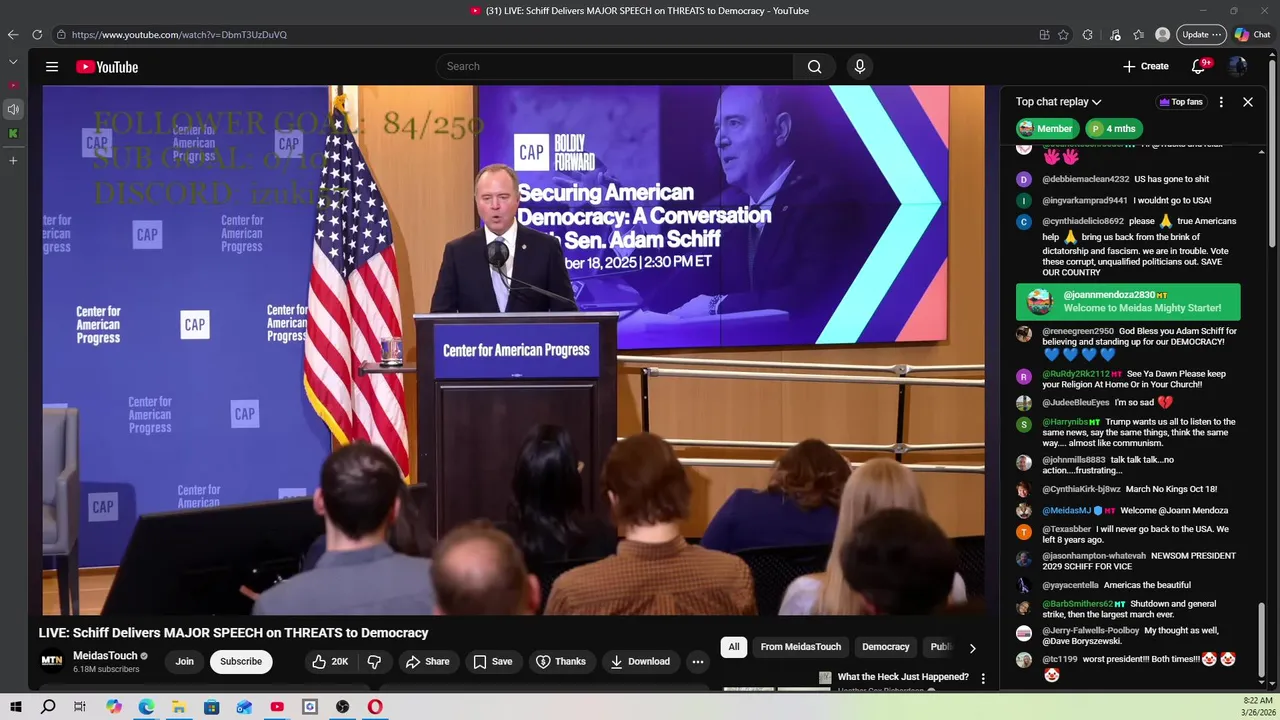Screen dimensions: 1280x720
Task: Click the Welcome to Meidas Mighty Starter banner
Action: pos(1128,302)
